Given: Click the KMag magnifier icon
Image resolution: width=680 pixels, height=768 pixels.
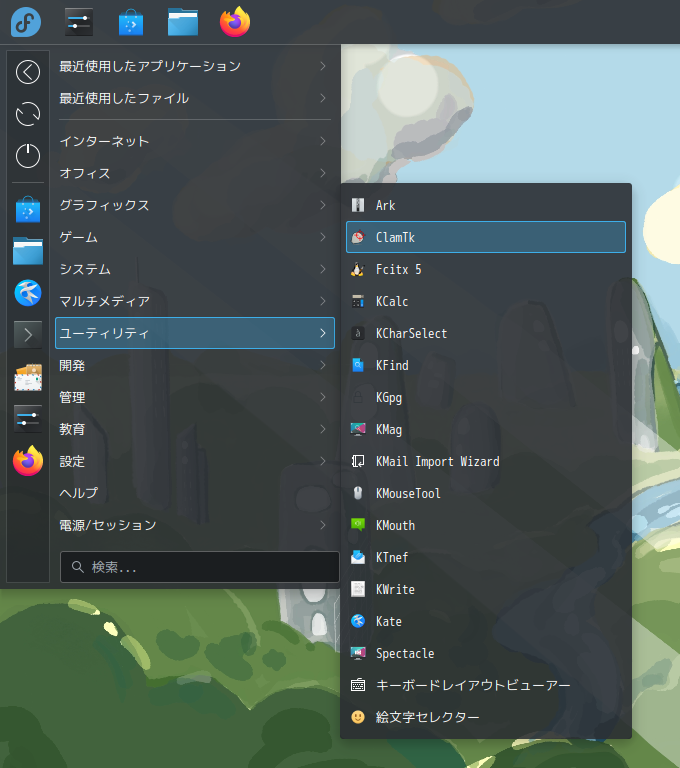Looking at the screenshot, I should [x=358, y=430].
